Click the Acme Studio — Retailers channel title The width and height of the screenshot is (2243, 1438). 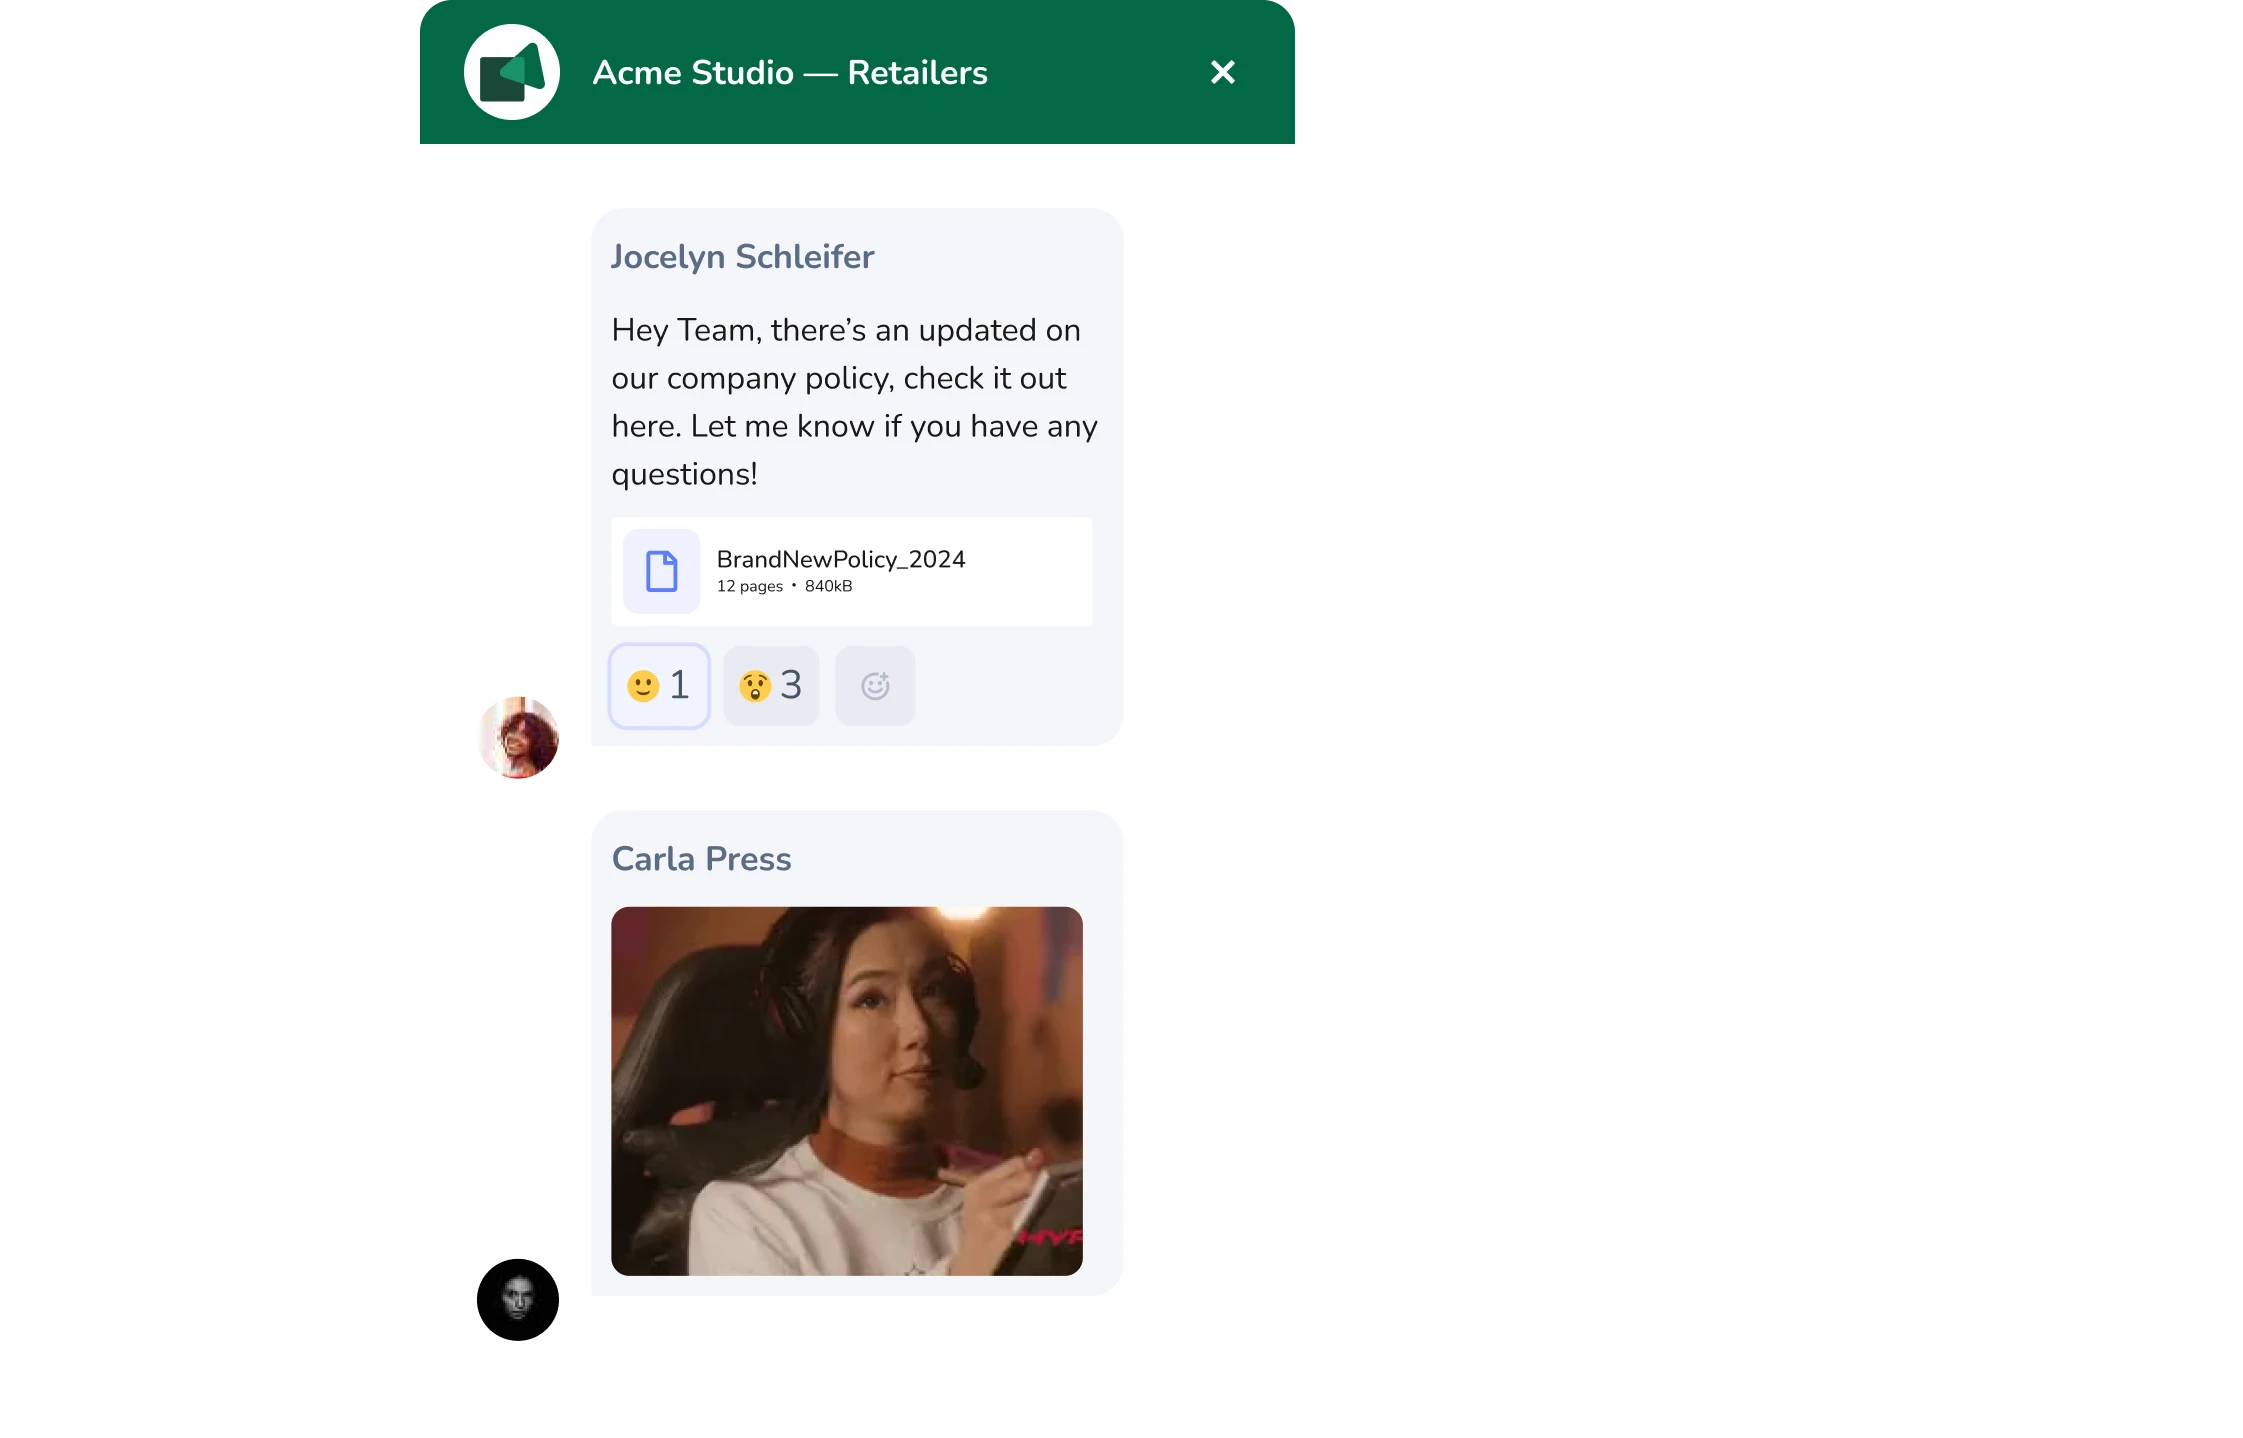[x=790, y=71]
